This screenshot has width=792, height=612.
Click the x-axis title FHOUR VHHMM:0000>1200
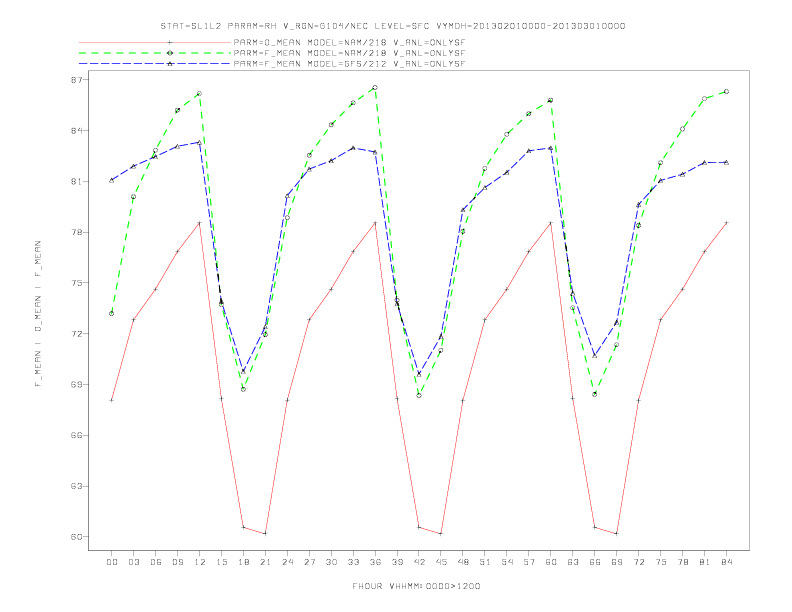click(x=416, y=586)
